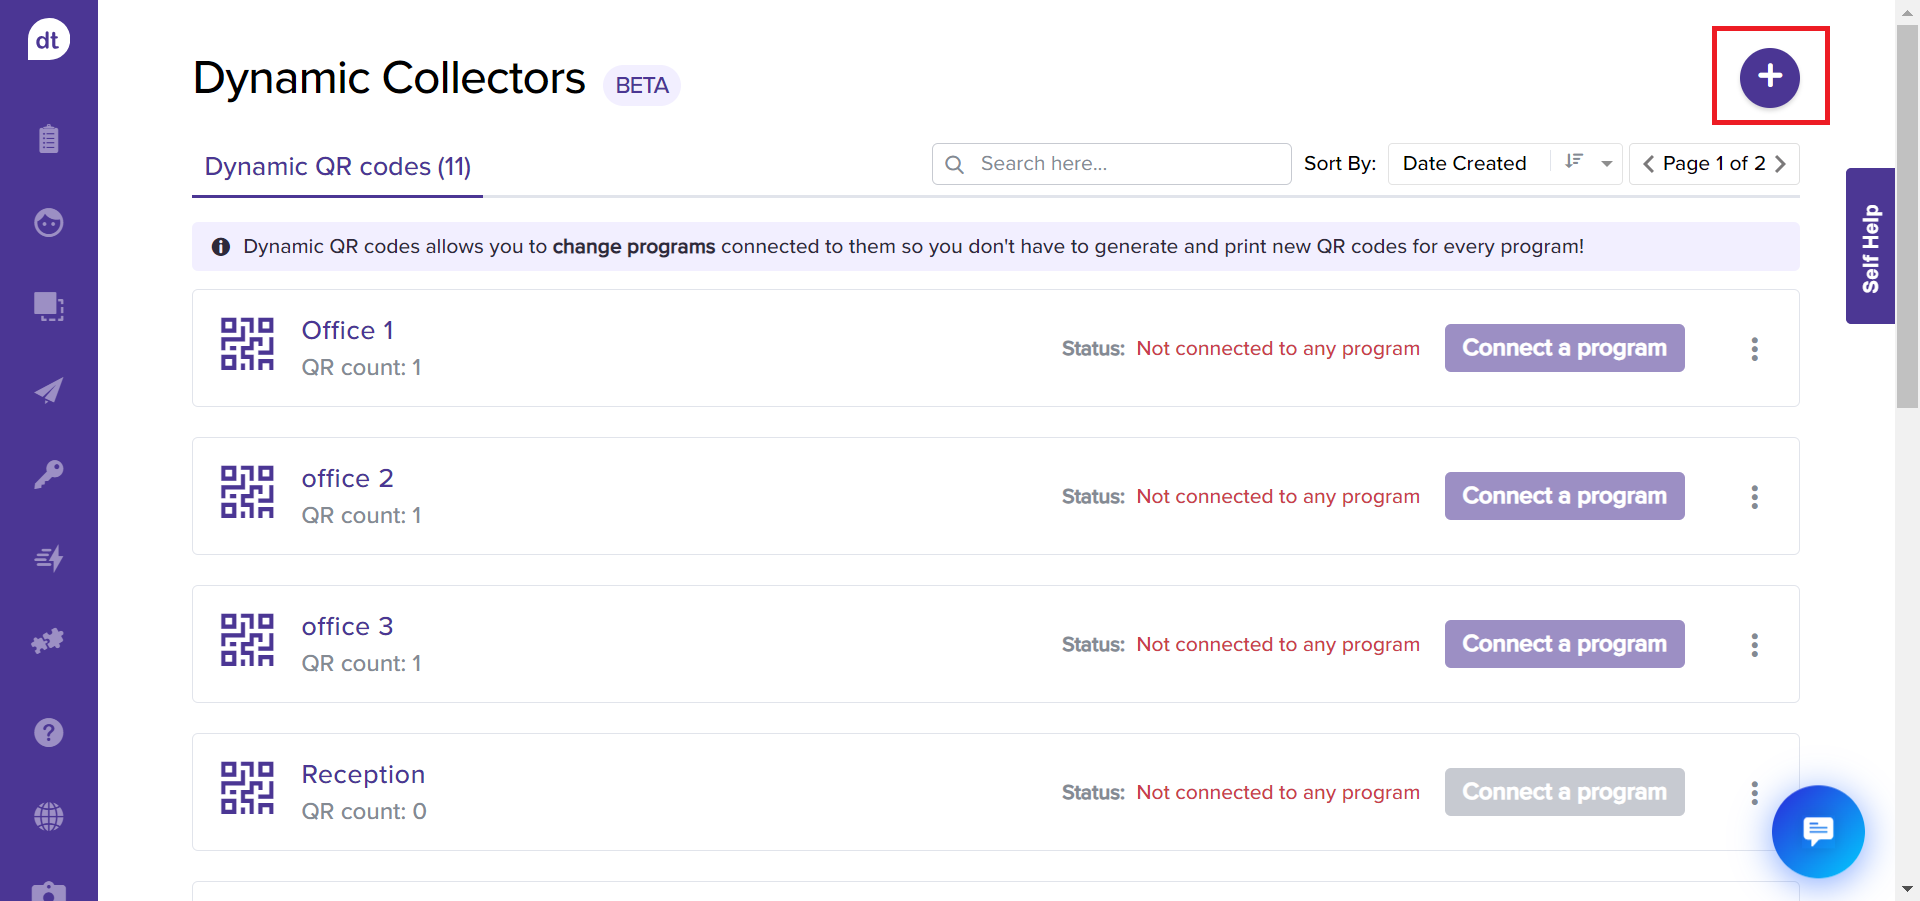Screen dimensions: 1920x901
Task: Click the puzzle pieces integrations icon
Action: 48,641
